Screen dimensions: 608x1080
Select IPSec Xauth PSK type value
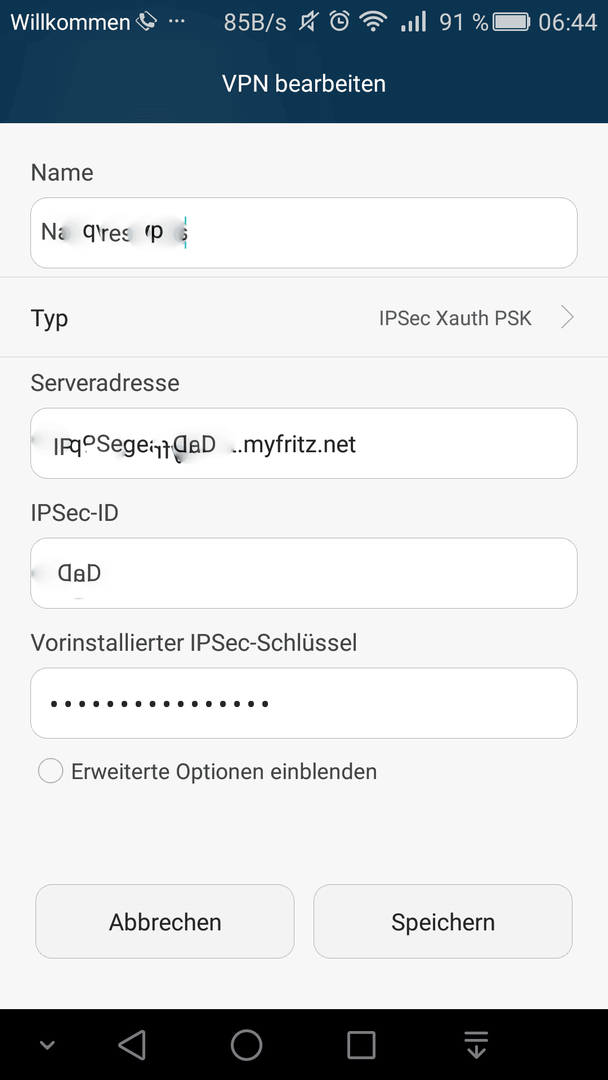455,318
